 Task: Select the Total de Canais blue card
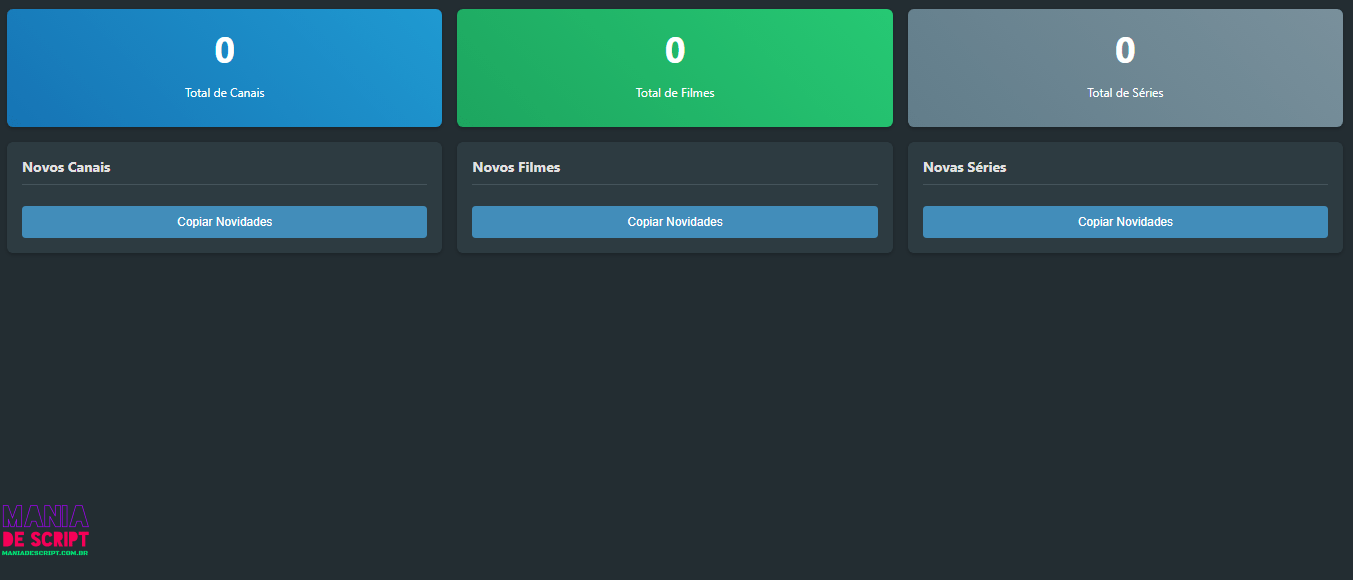tap(224, 68)
